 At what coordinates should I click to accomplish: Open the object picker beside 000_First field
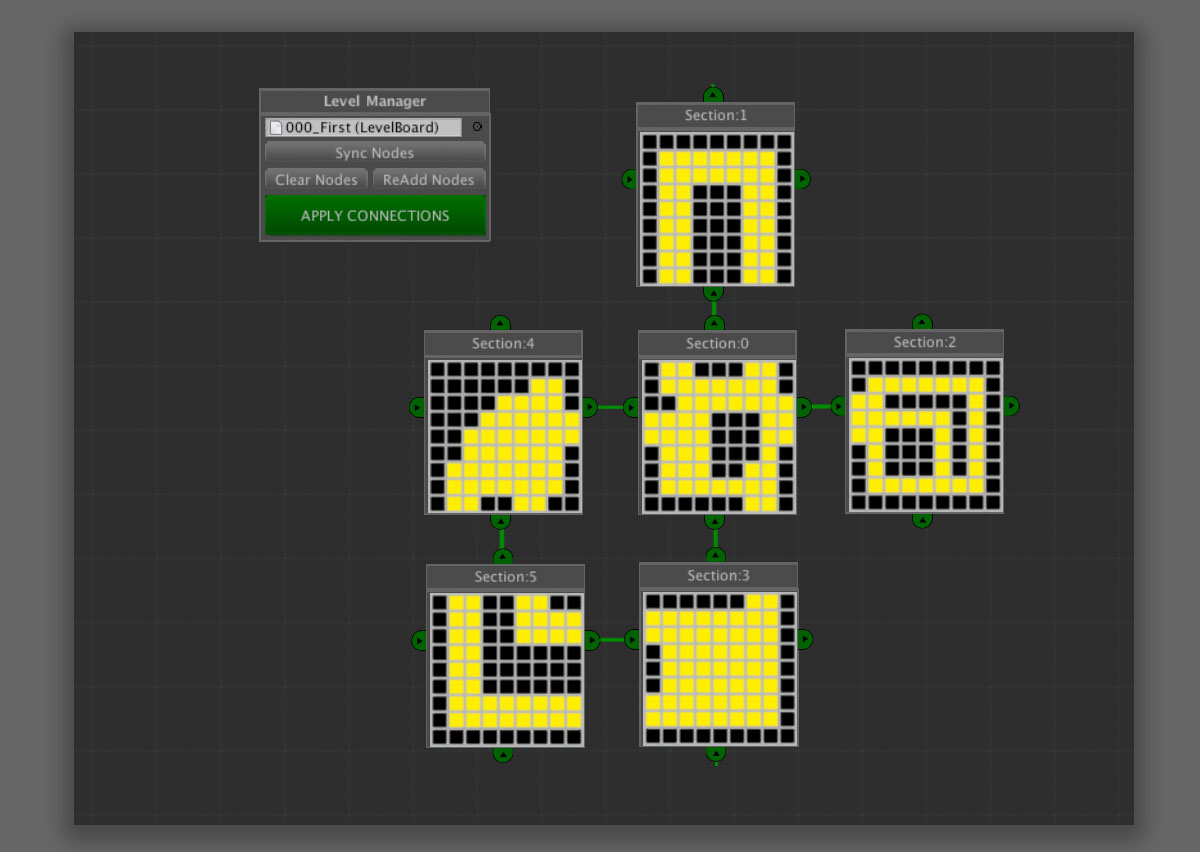[x=477, y=127]
